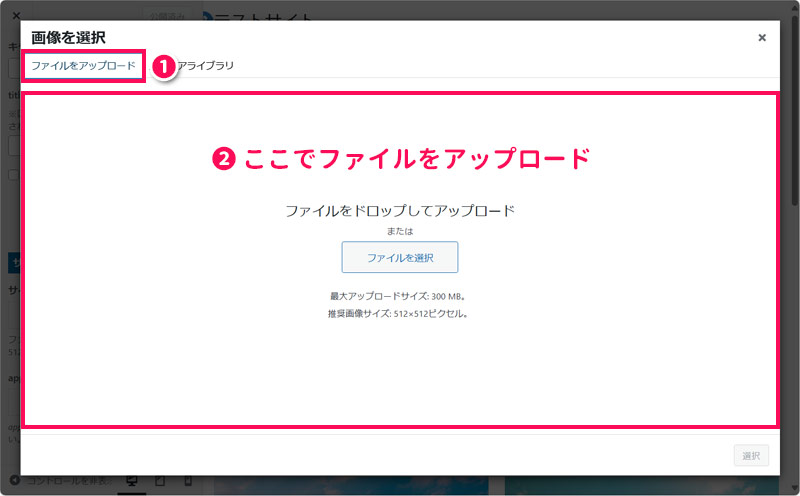Viewport: 800px width, 496px height.
Task: Select mobile preview icon in customizer footer
Action: [188, 481]
